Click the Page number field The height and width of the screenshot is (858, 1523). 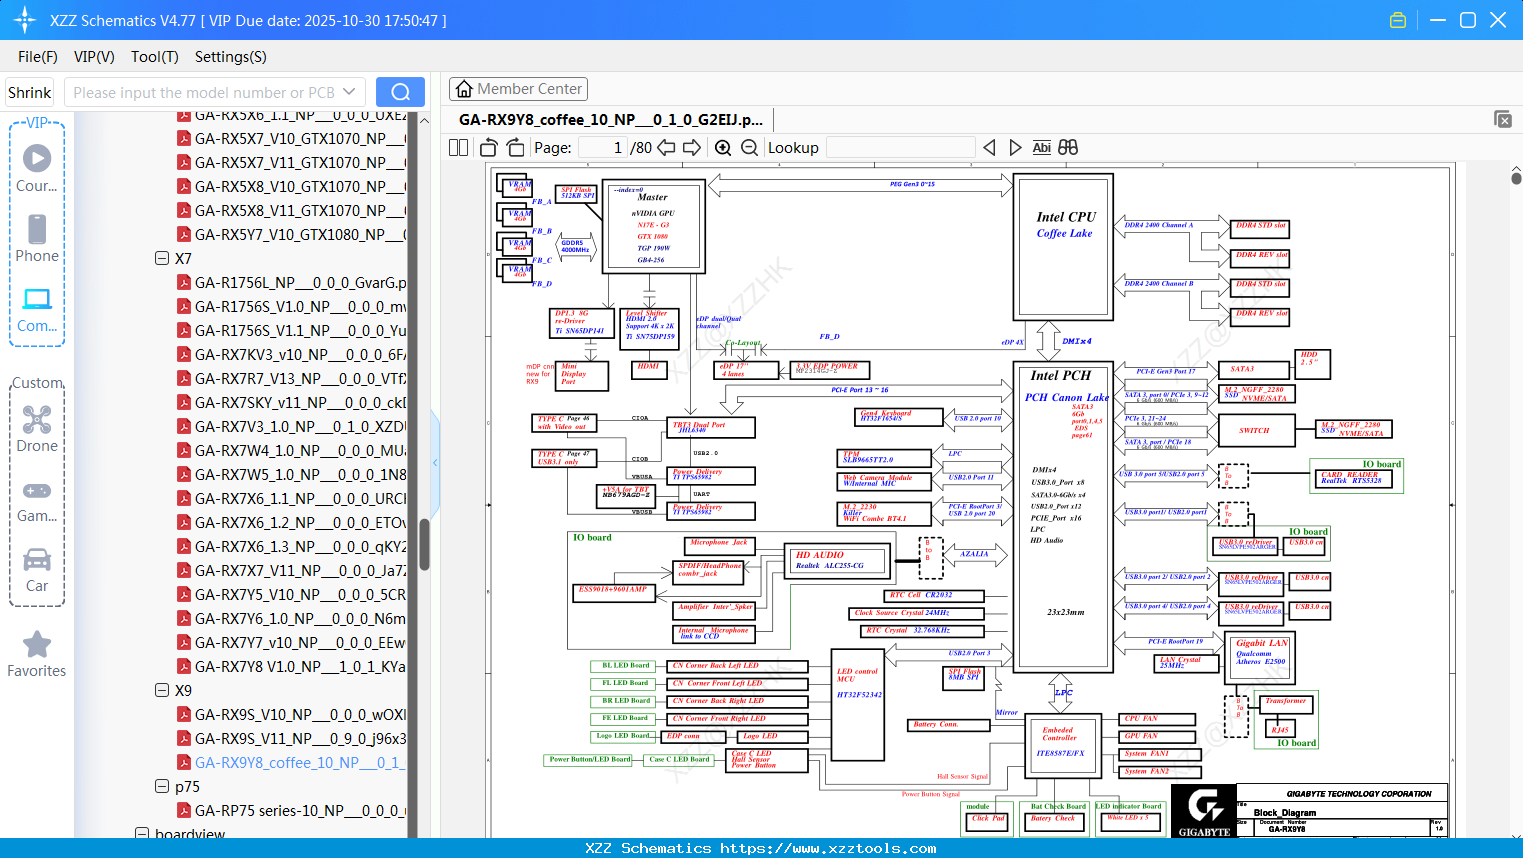coord(603,147)
